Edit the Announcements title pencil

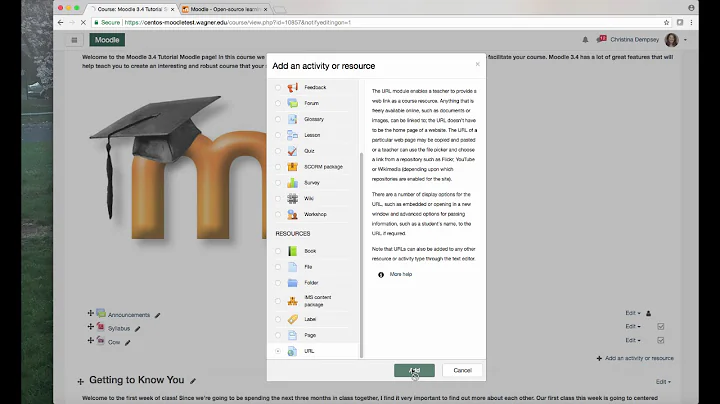click(x=158, y=315)
